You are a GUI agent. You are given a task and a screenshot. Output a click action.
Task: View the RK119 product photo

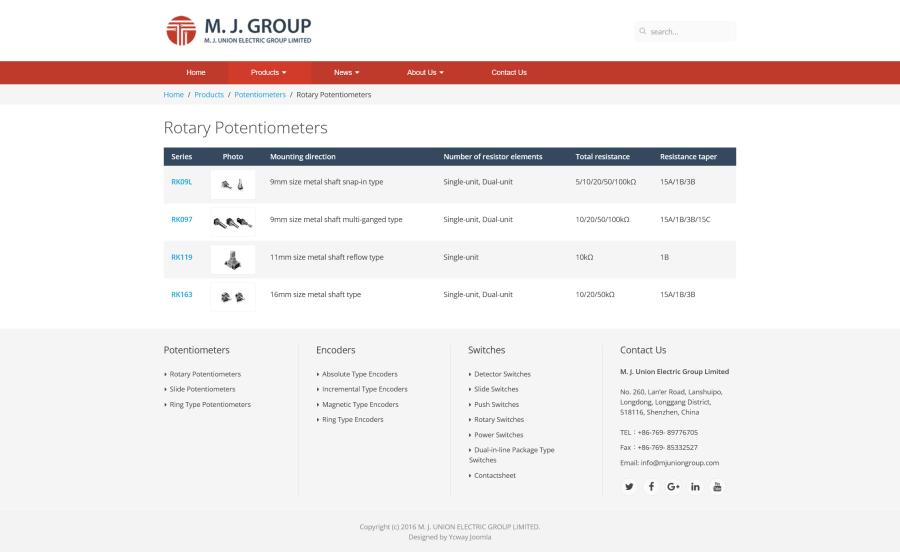coord(233,258)
